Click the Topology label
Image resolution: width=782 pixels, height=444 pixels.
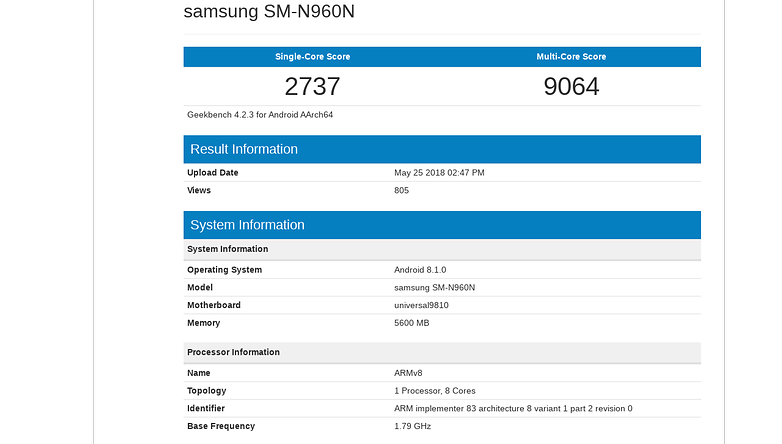point(206,391)
